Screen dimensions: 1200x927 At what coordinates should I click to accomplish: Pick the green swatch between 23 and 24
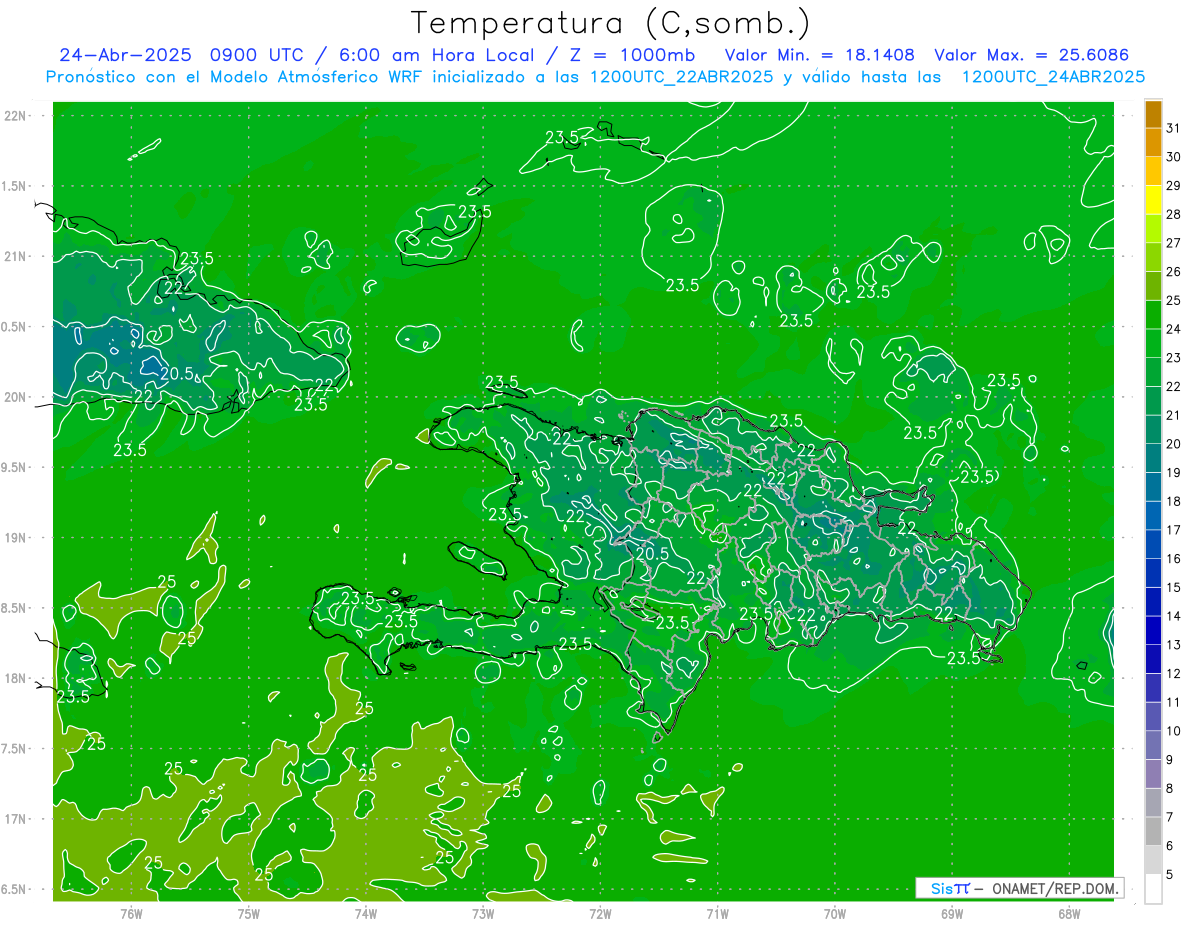tap(1153, 344)
